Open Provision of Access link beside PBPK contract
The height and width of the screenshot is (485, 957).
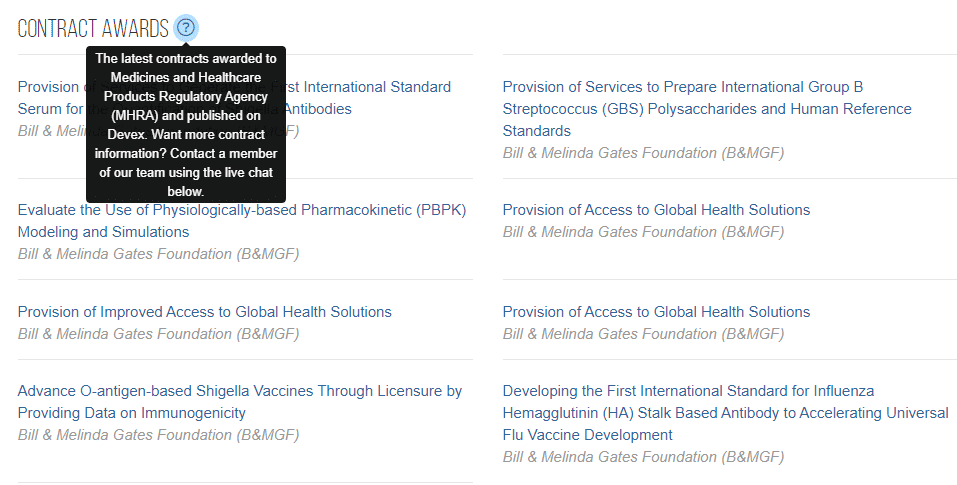coord(656,210)
